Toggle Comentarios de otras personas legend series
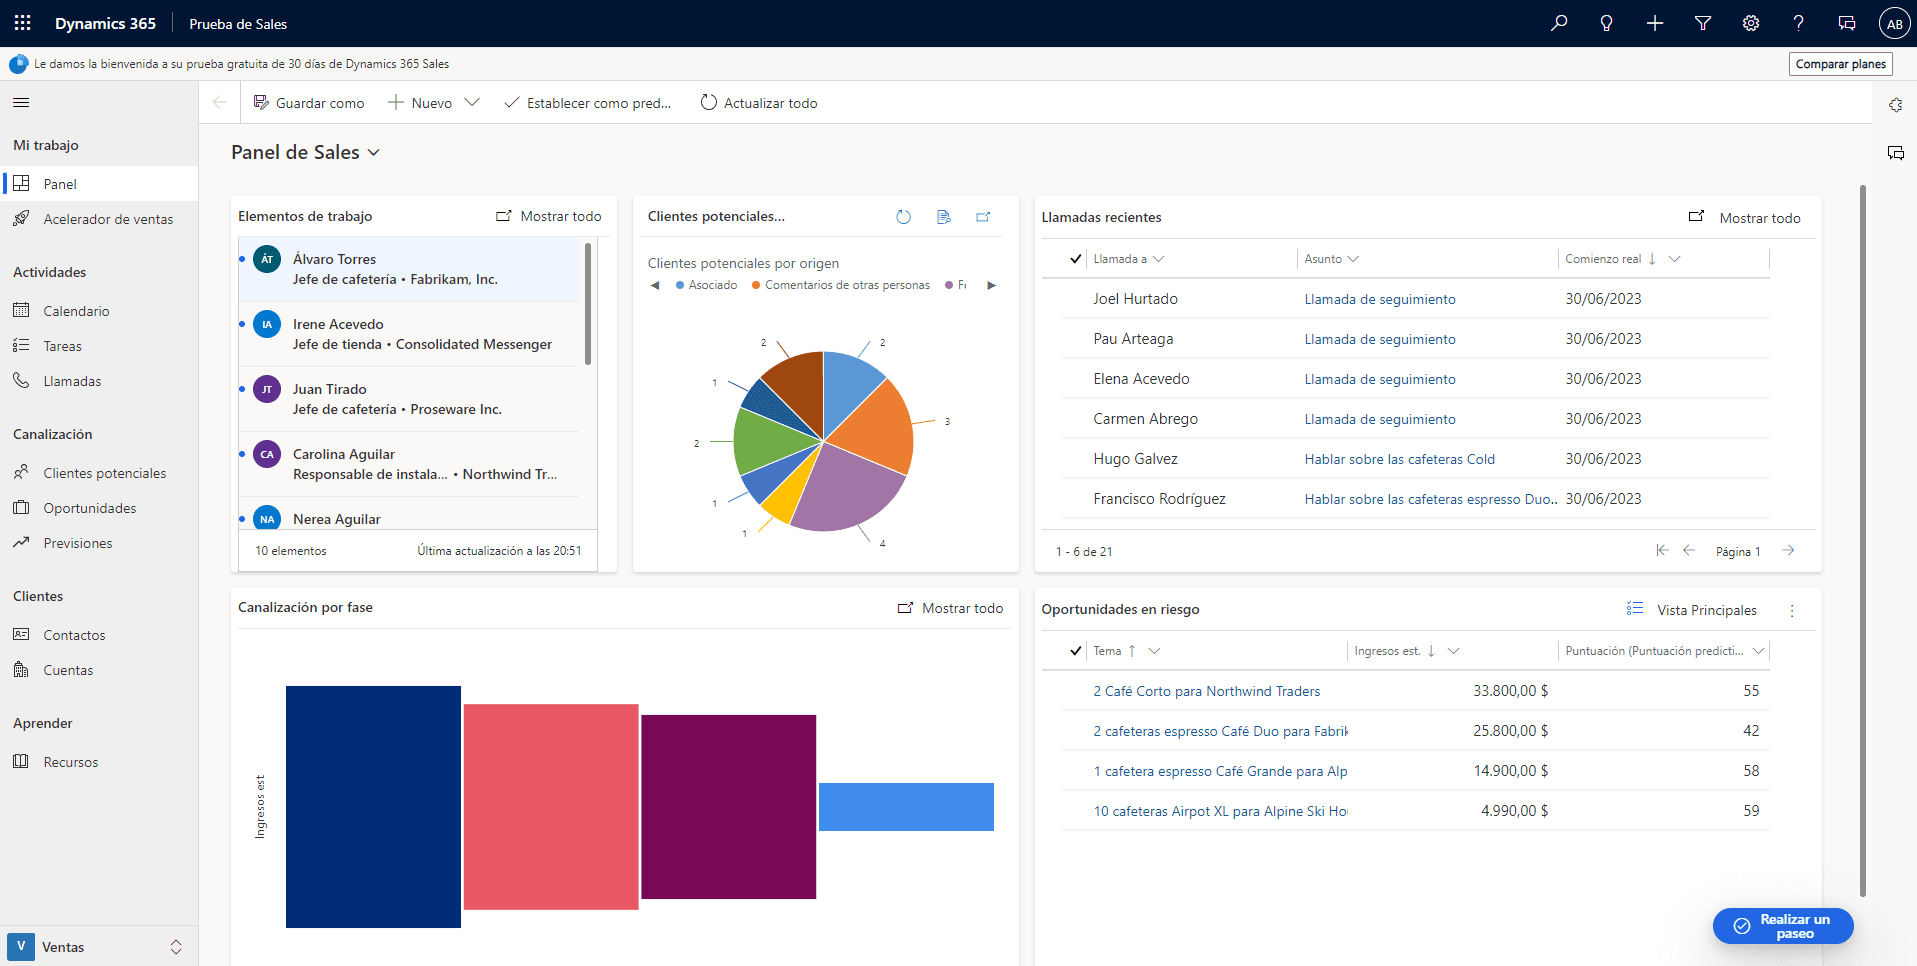1917x966 pixels. (x=840, y=285)
